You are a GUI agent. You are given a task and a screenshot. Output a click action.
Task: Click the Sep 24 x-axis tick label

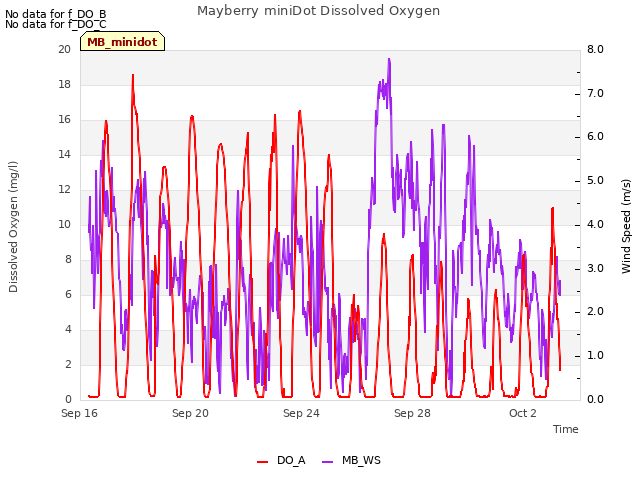coord(301,413)
